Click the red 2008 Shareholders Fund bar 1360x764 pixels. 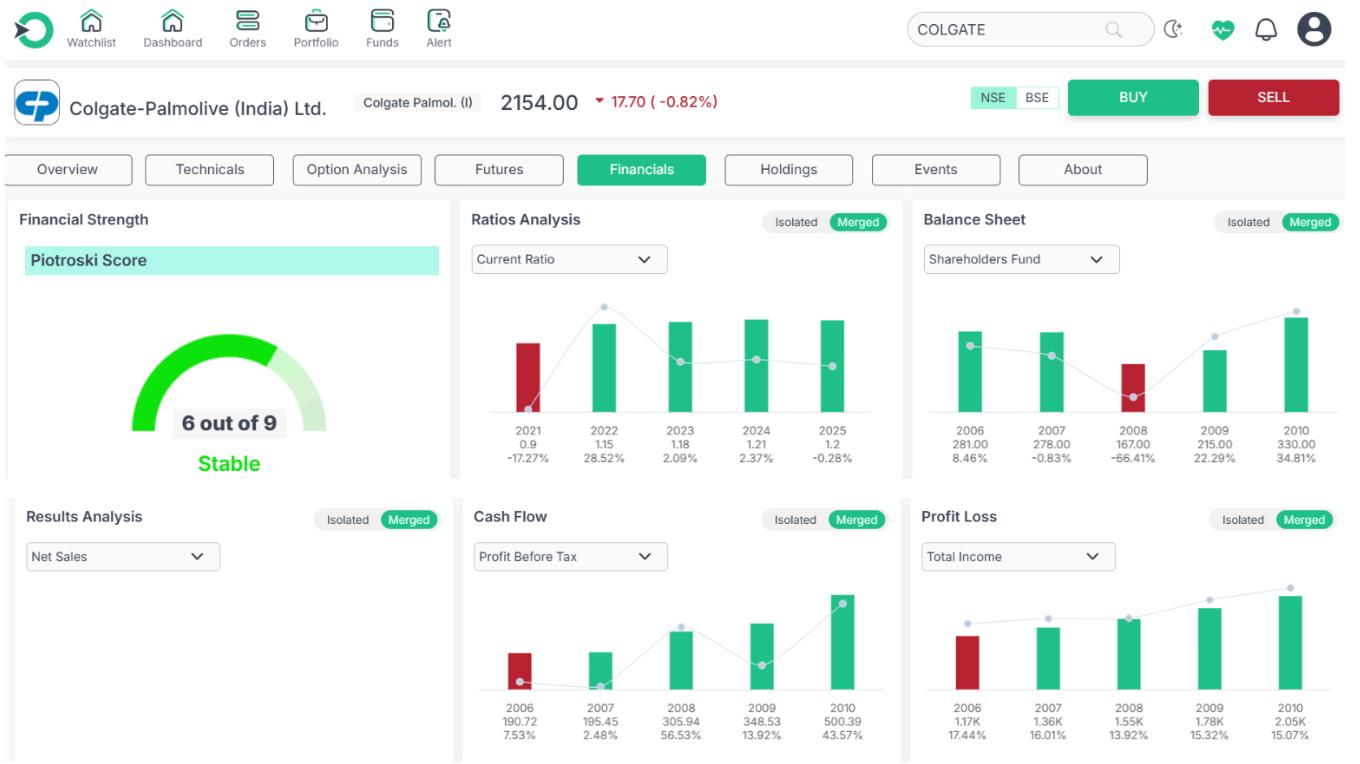1133,388
